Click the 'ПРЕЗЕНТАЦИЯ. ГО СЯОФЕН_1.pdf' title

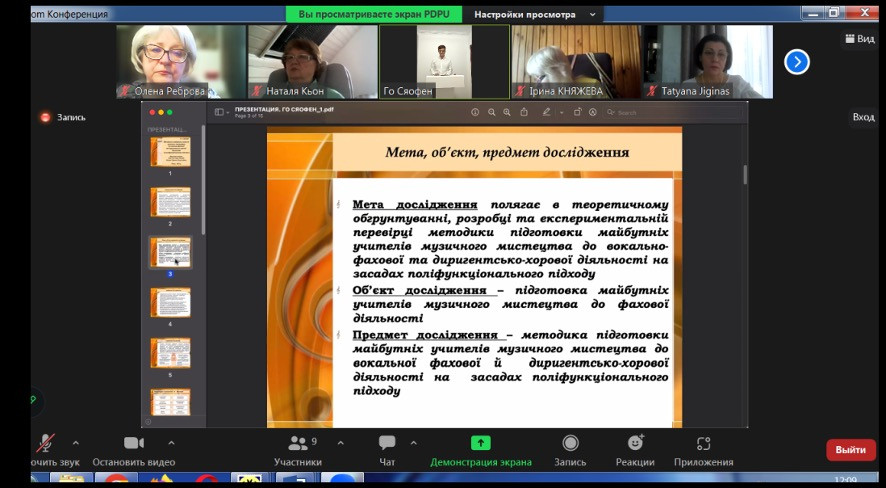click(x=284, y=110)
